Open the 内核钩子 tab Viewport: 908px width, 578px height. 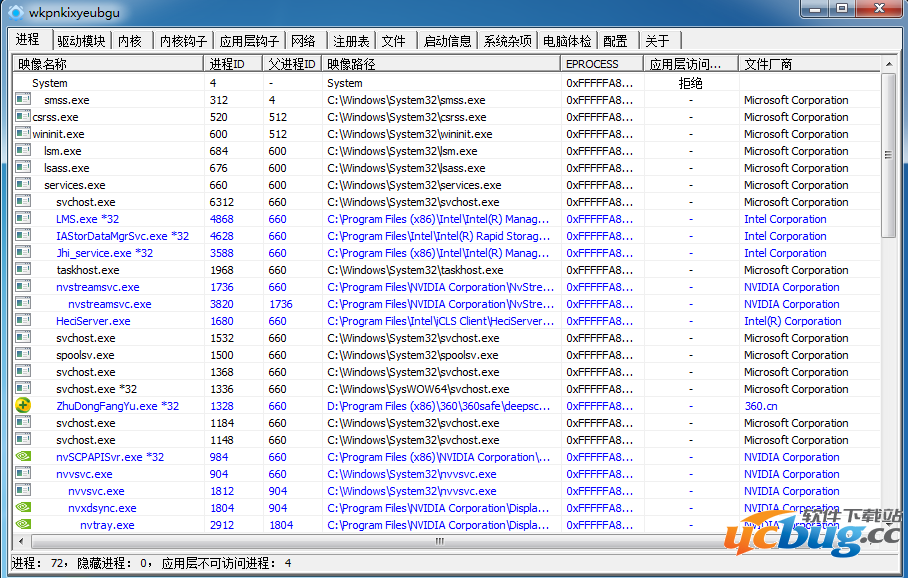(x=183, y=41)
